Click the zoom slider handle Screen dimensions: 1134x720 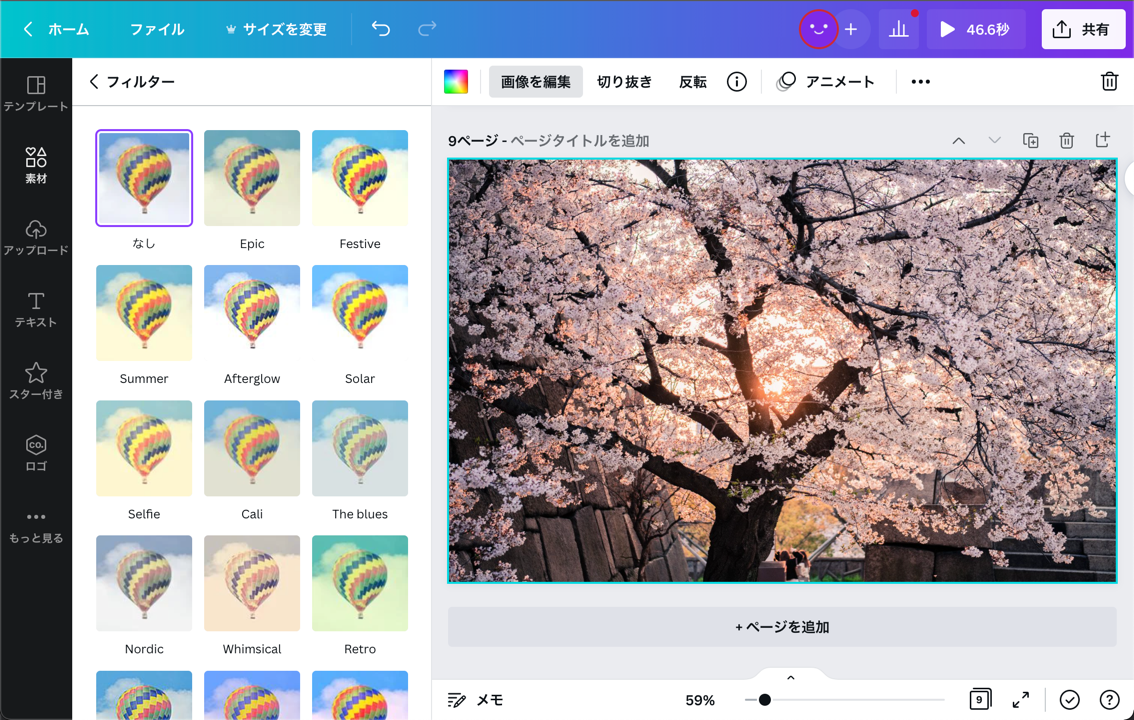[x=764, y=700]
